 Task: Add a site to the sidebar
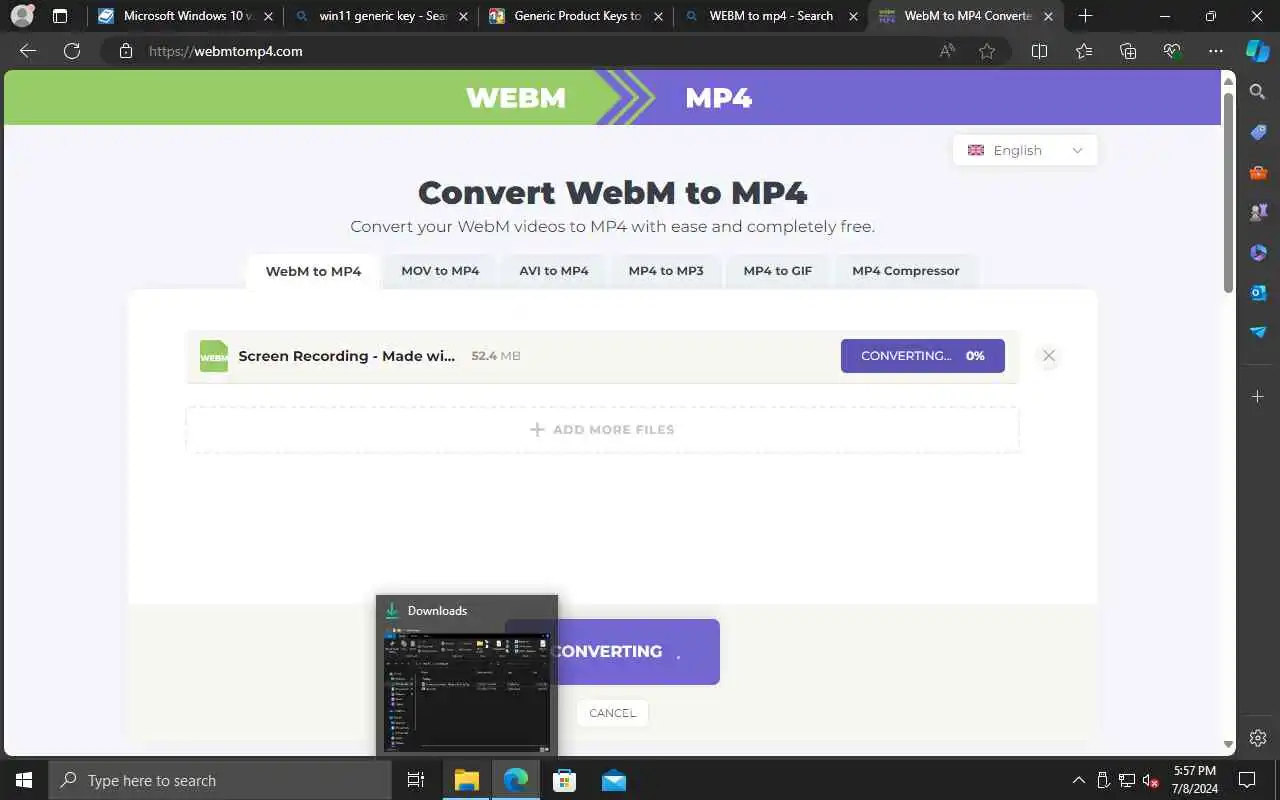click(1258, 397)
